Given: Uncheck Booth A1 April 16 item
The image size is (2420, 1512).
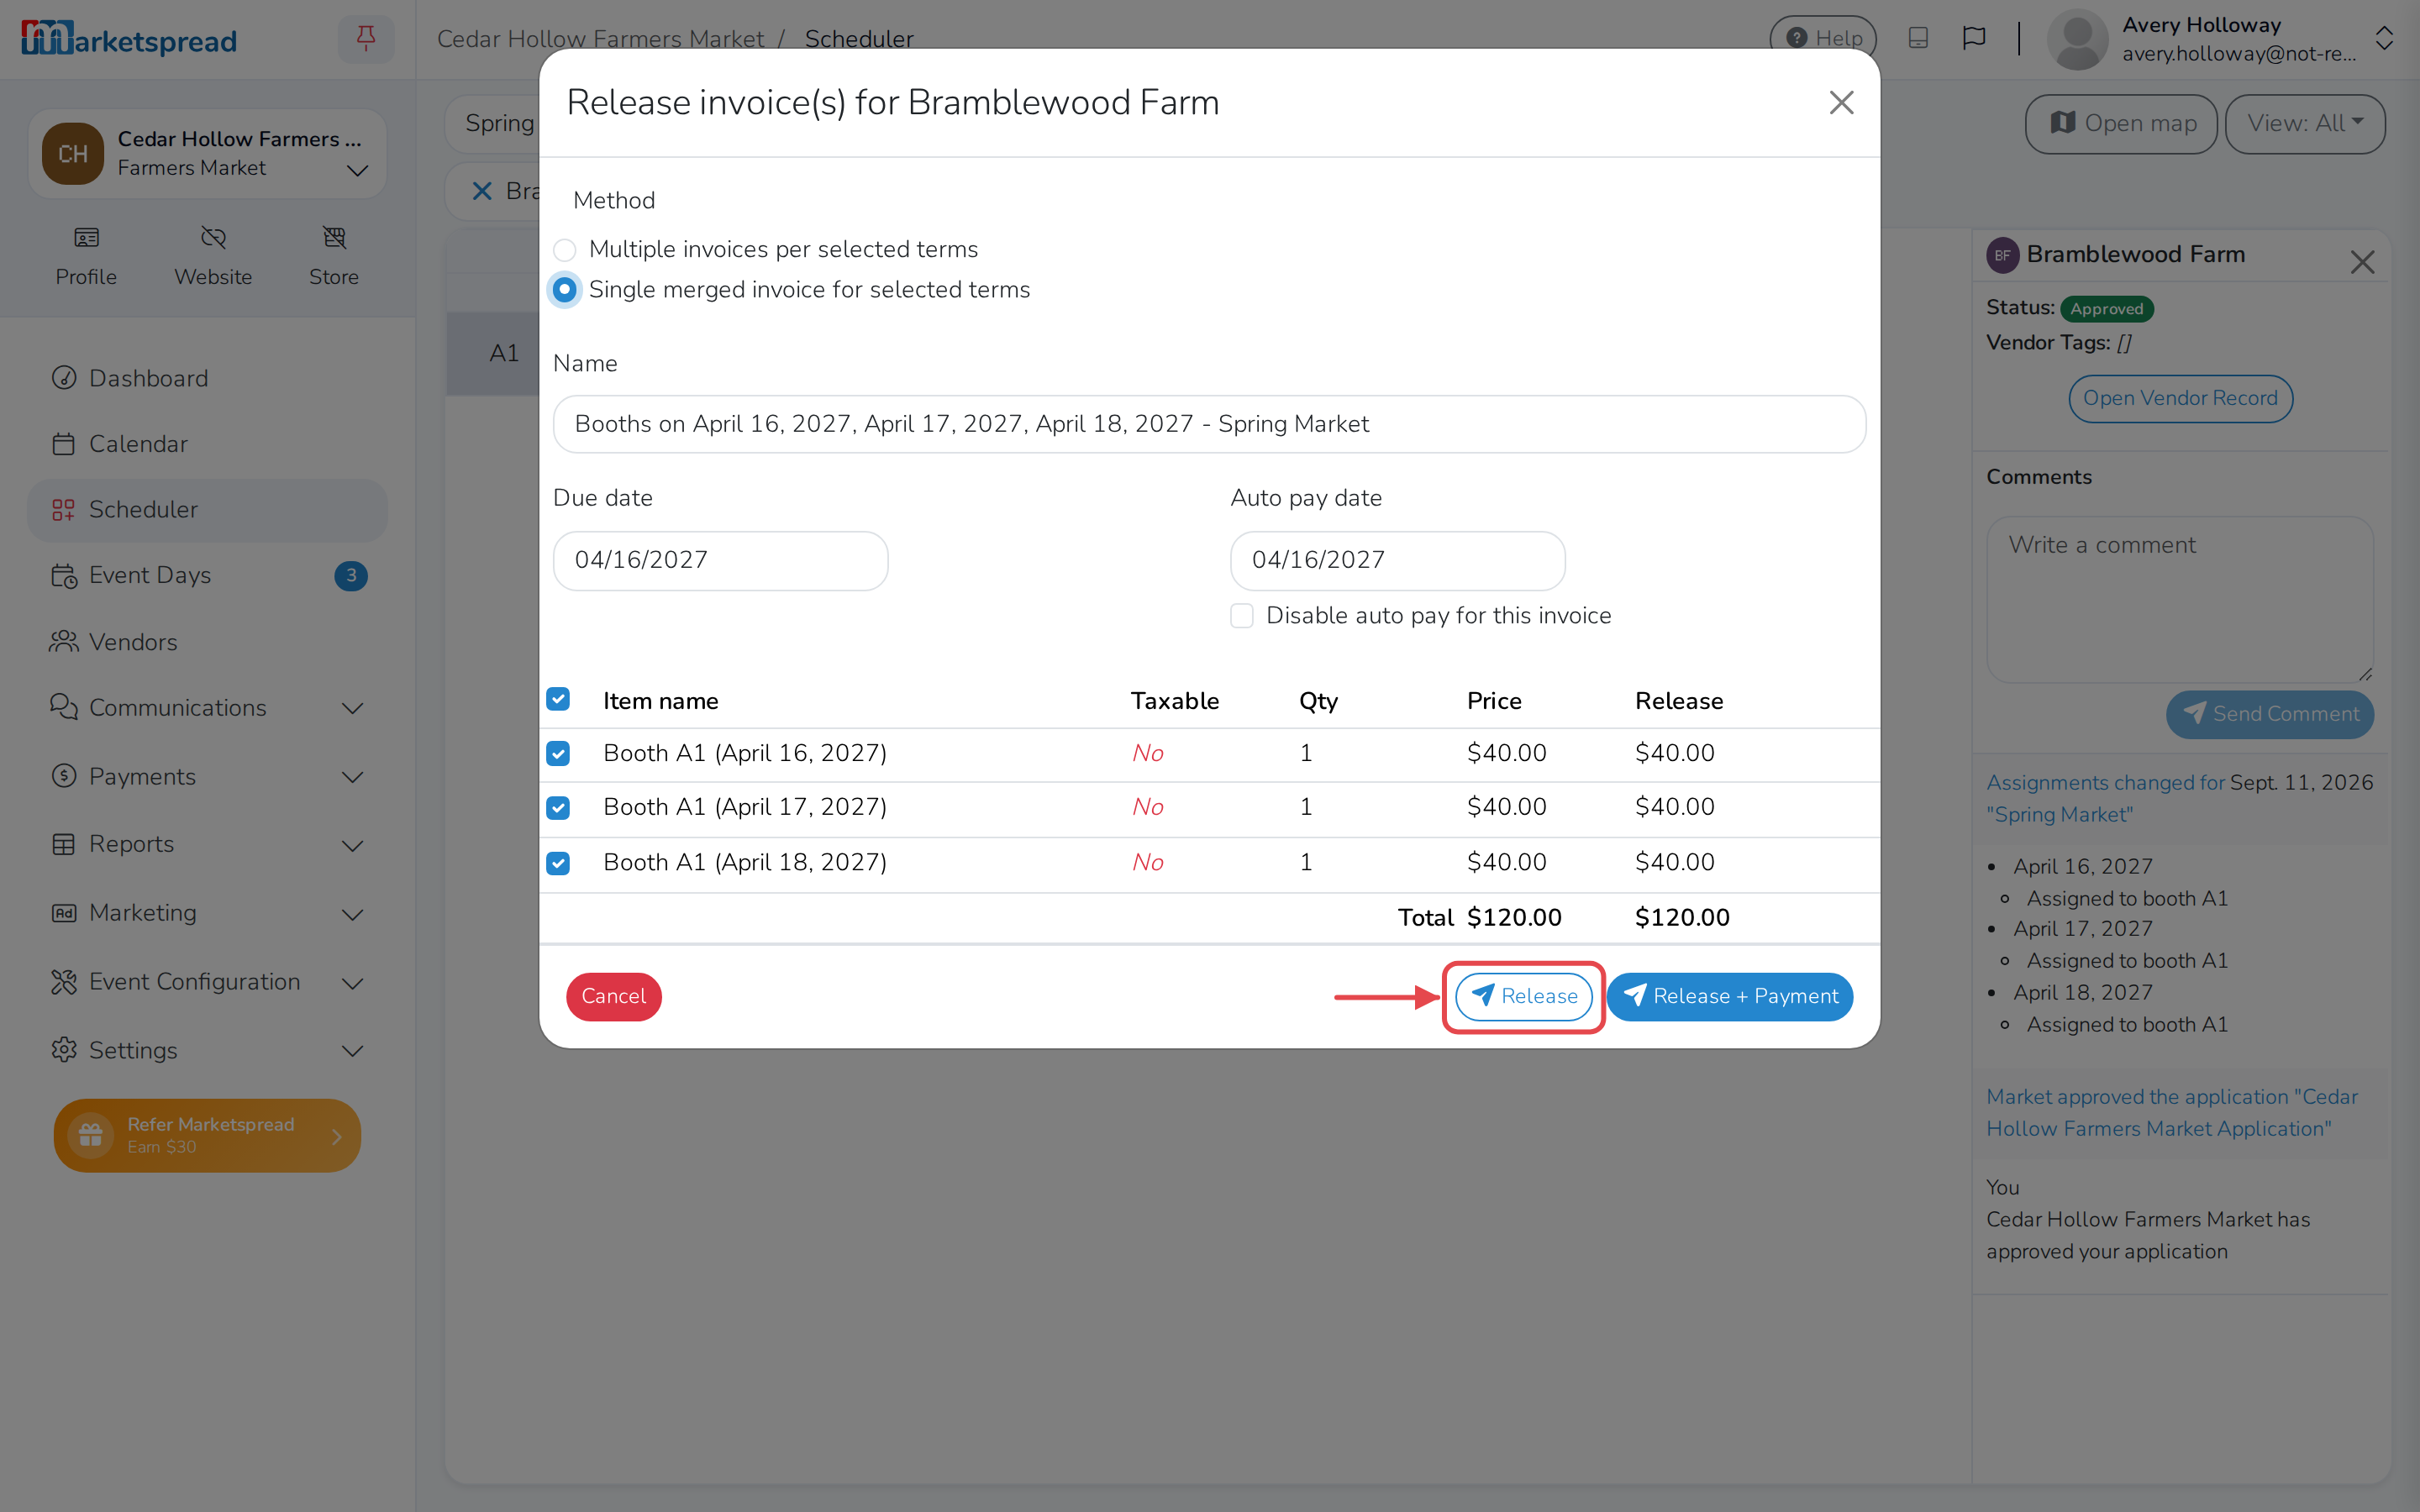Looking at the screenshot, I should [558, 753].
